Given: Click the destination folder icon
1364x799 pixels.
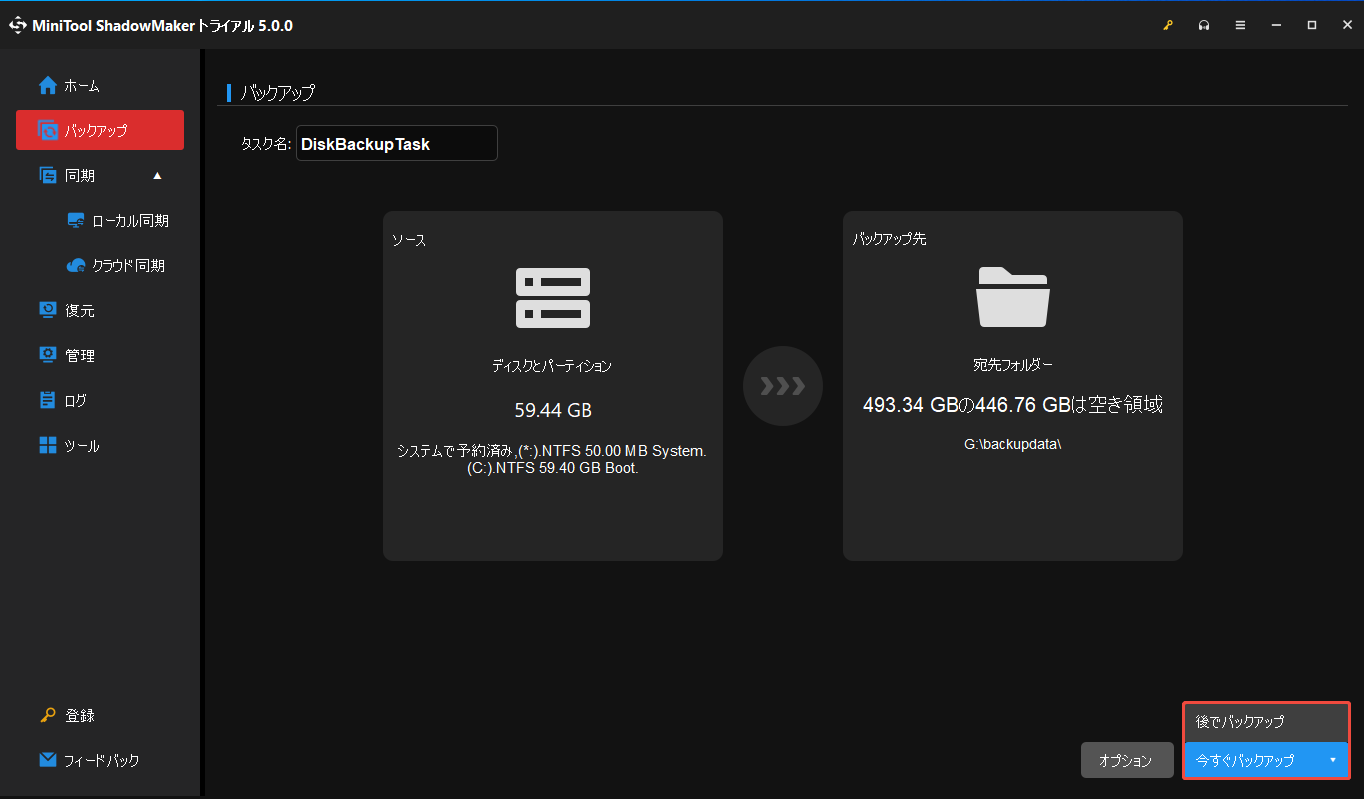Looking at the screenshot, I should [1013, 297].
